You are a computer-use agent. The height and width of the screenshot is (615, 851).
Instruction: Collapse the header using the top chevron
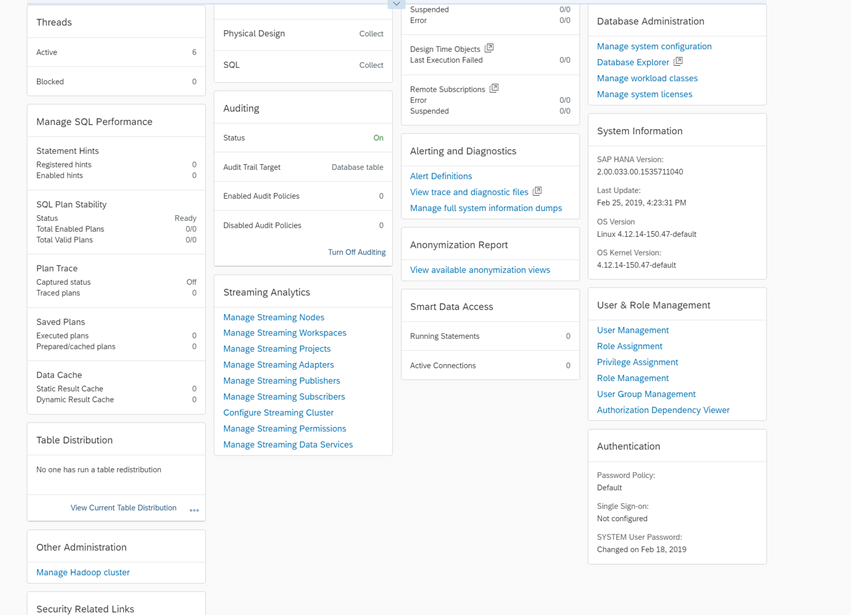pos(397,4)
